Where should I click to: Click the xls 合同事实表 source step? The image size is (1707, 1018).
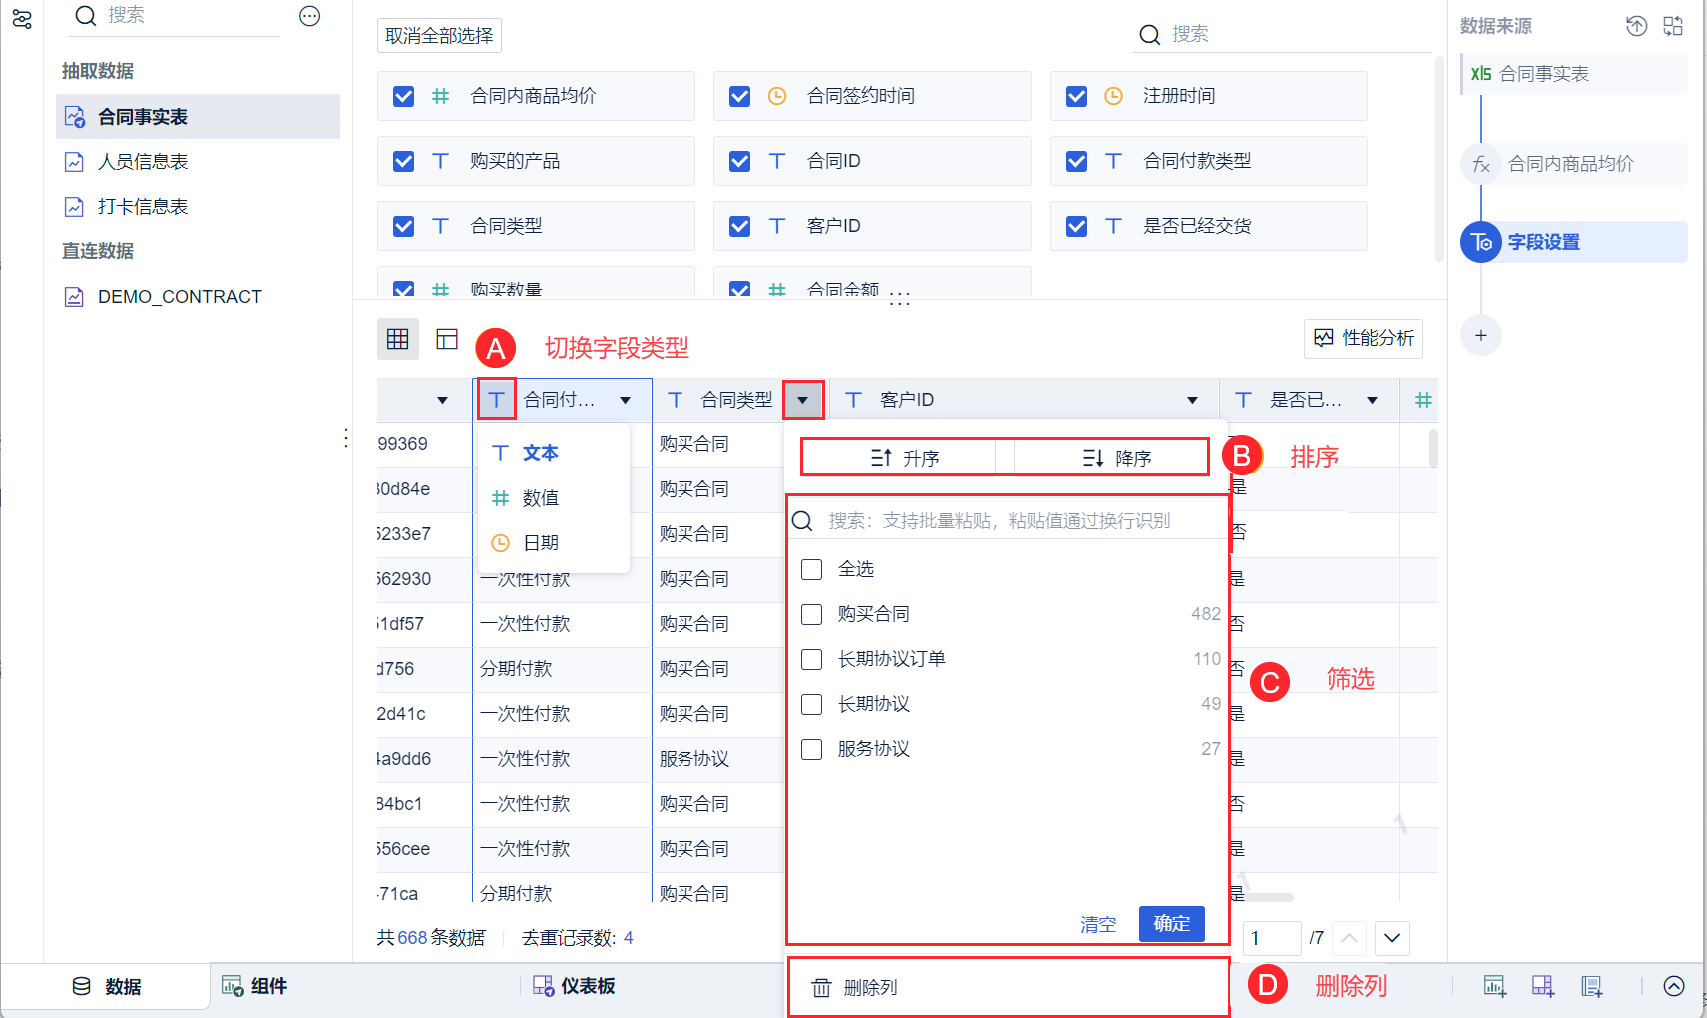pyautogui.click(x=1573, y=74)
